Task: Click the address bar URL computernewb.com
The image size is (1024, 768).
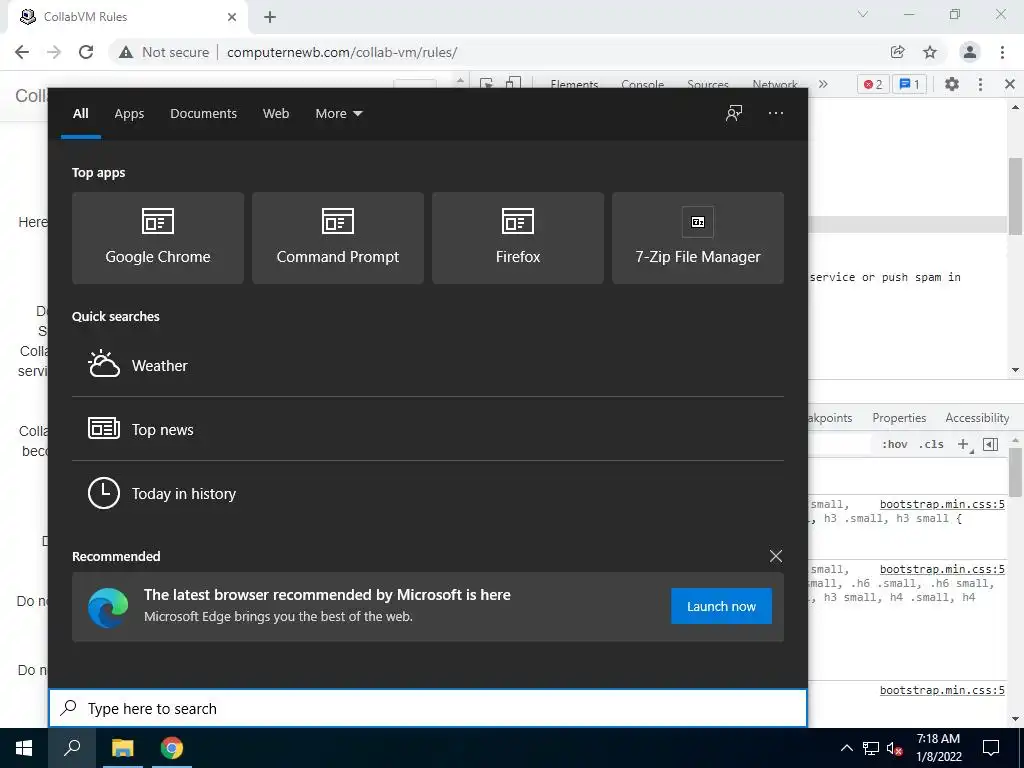Action: click(342, 52)
